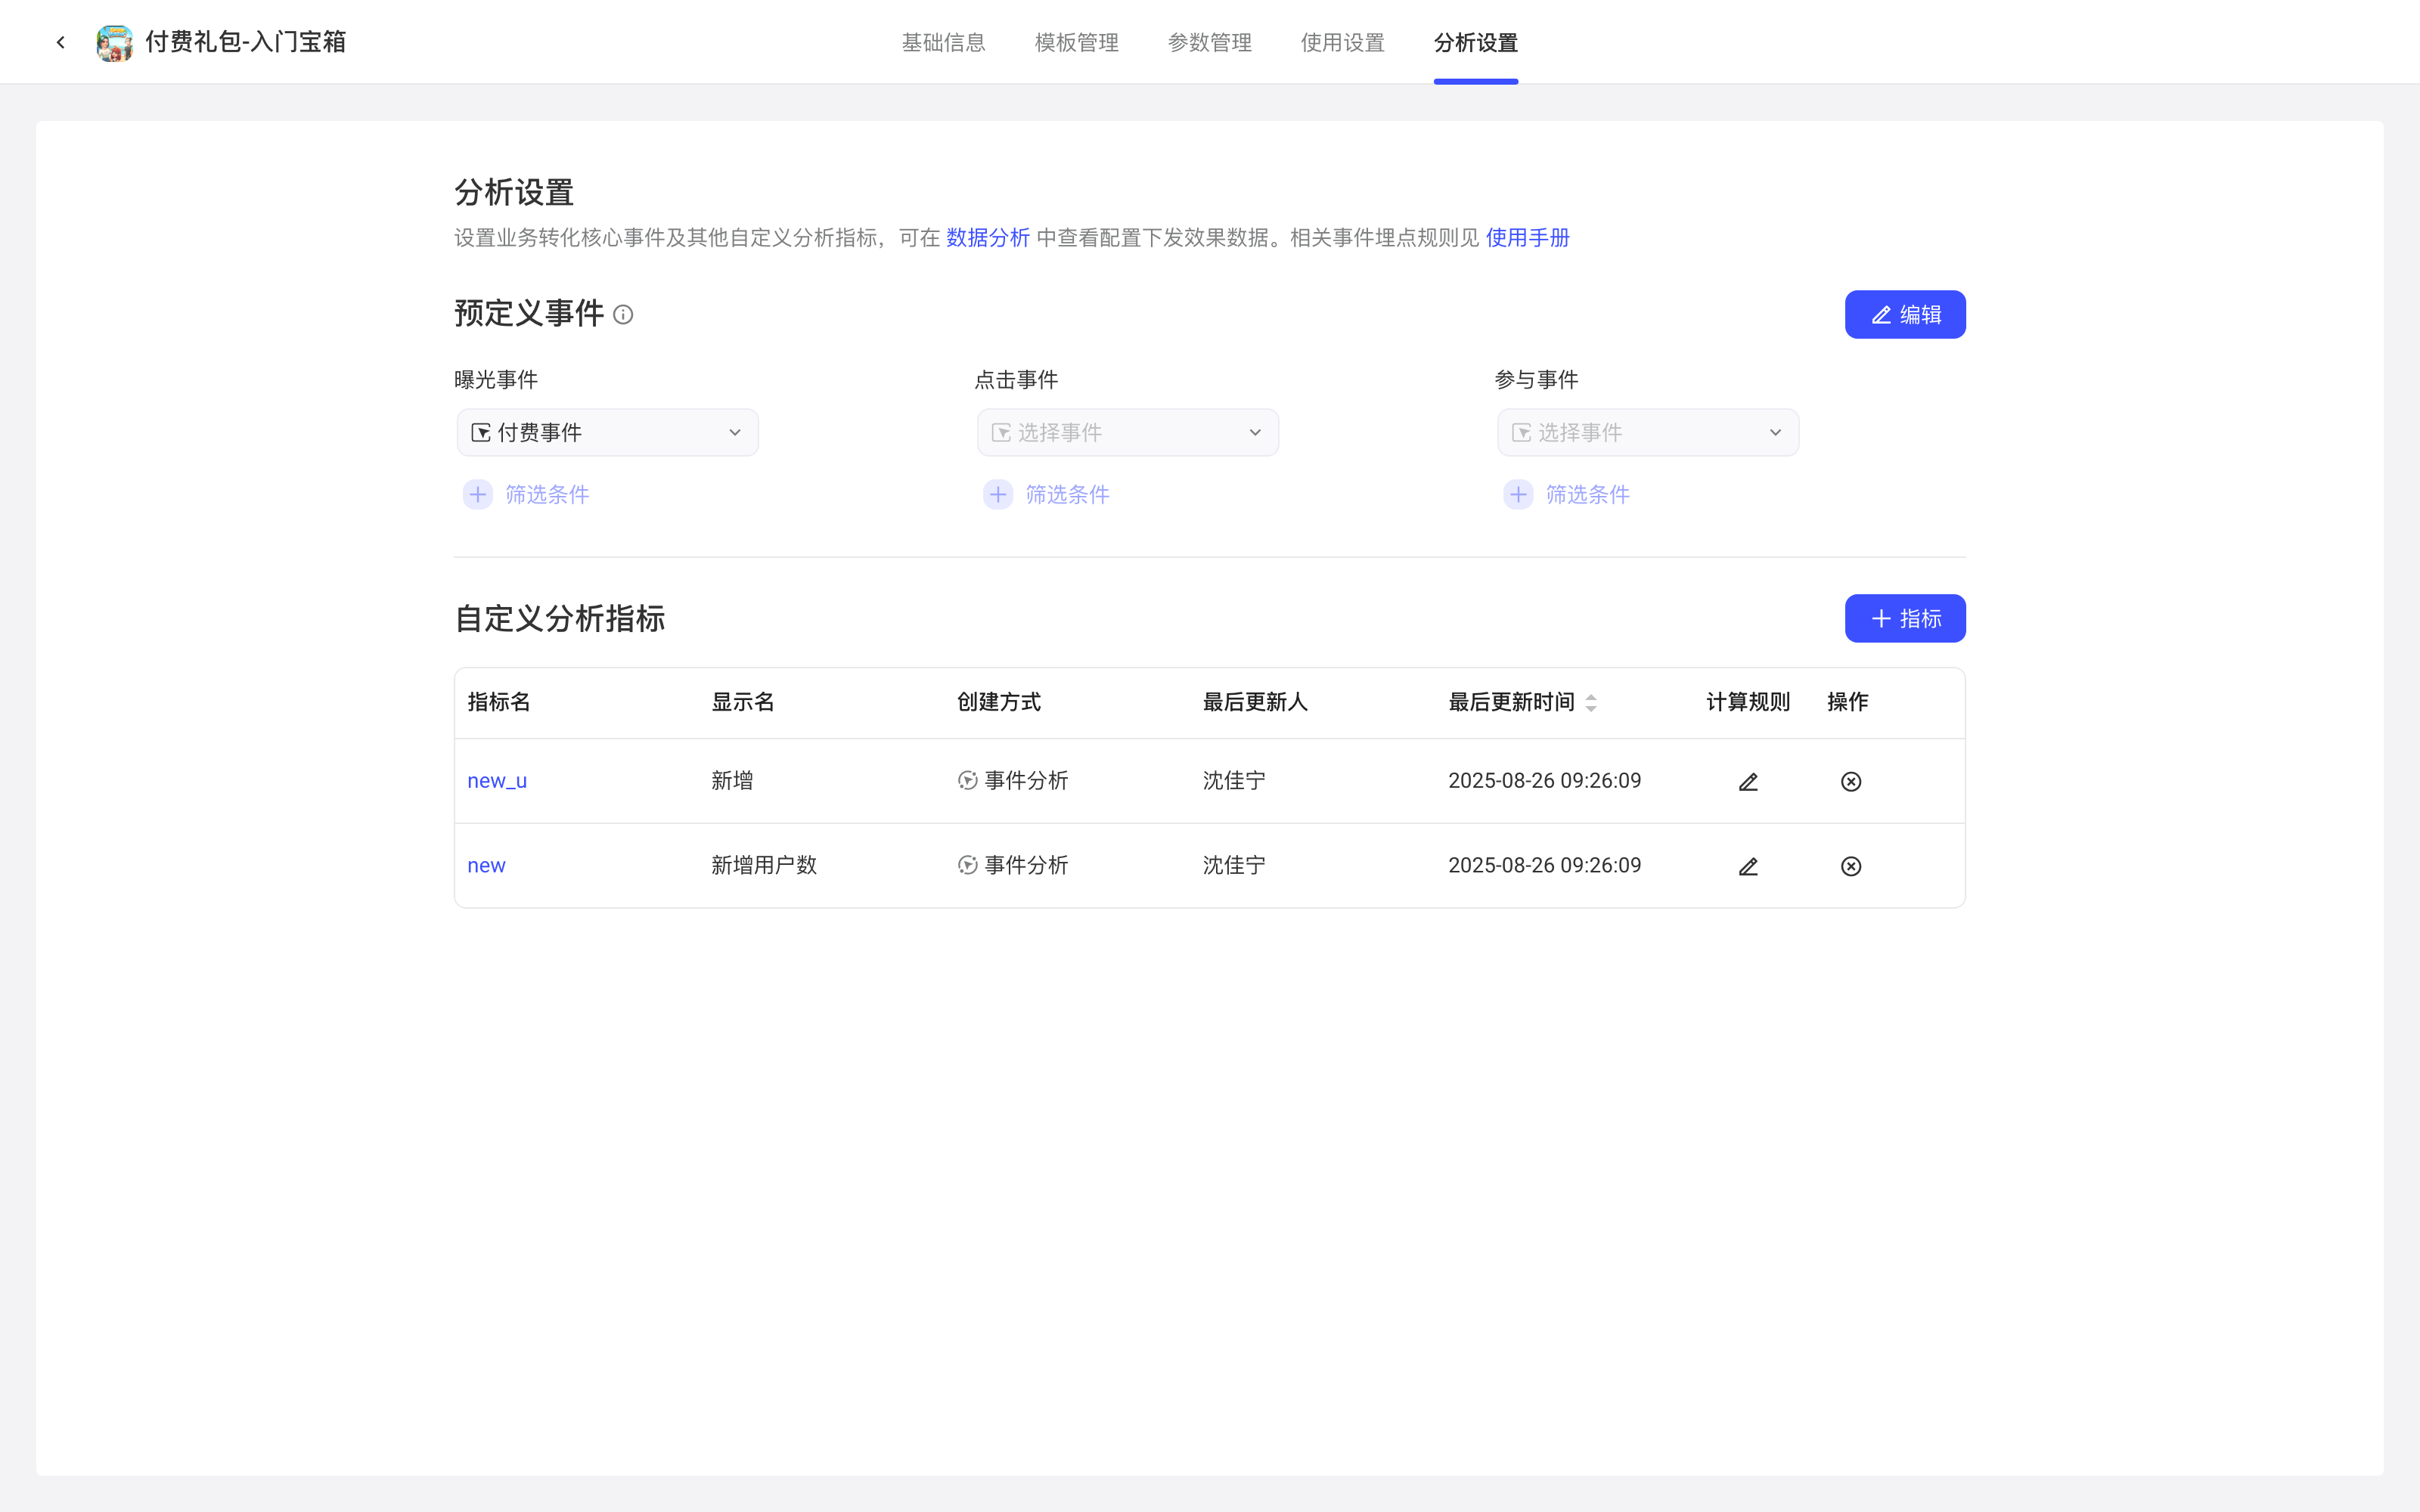Switch to the 使用设置 tab
The height and width of the screenshot is (1512, 2420).
pos(1342,42)
